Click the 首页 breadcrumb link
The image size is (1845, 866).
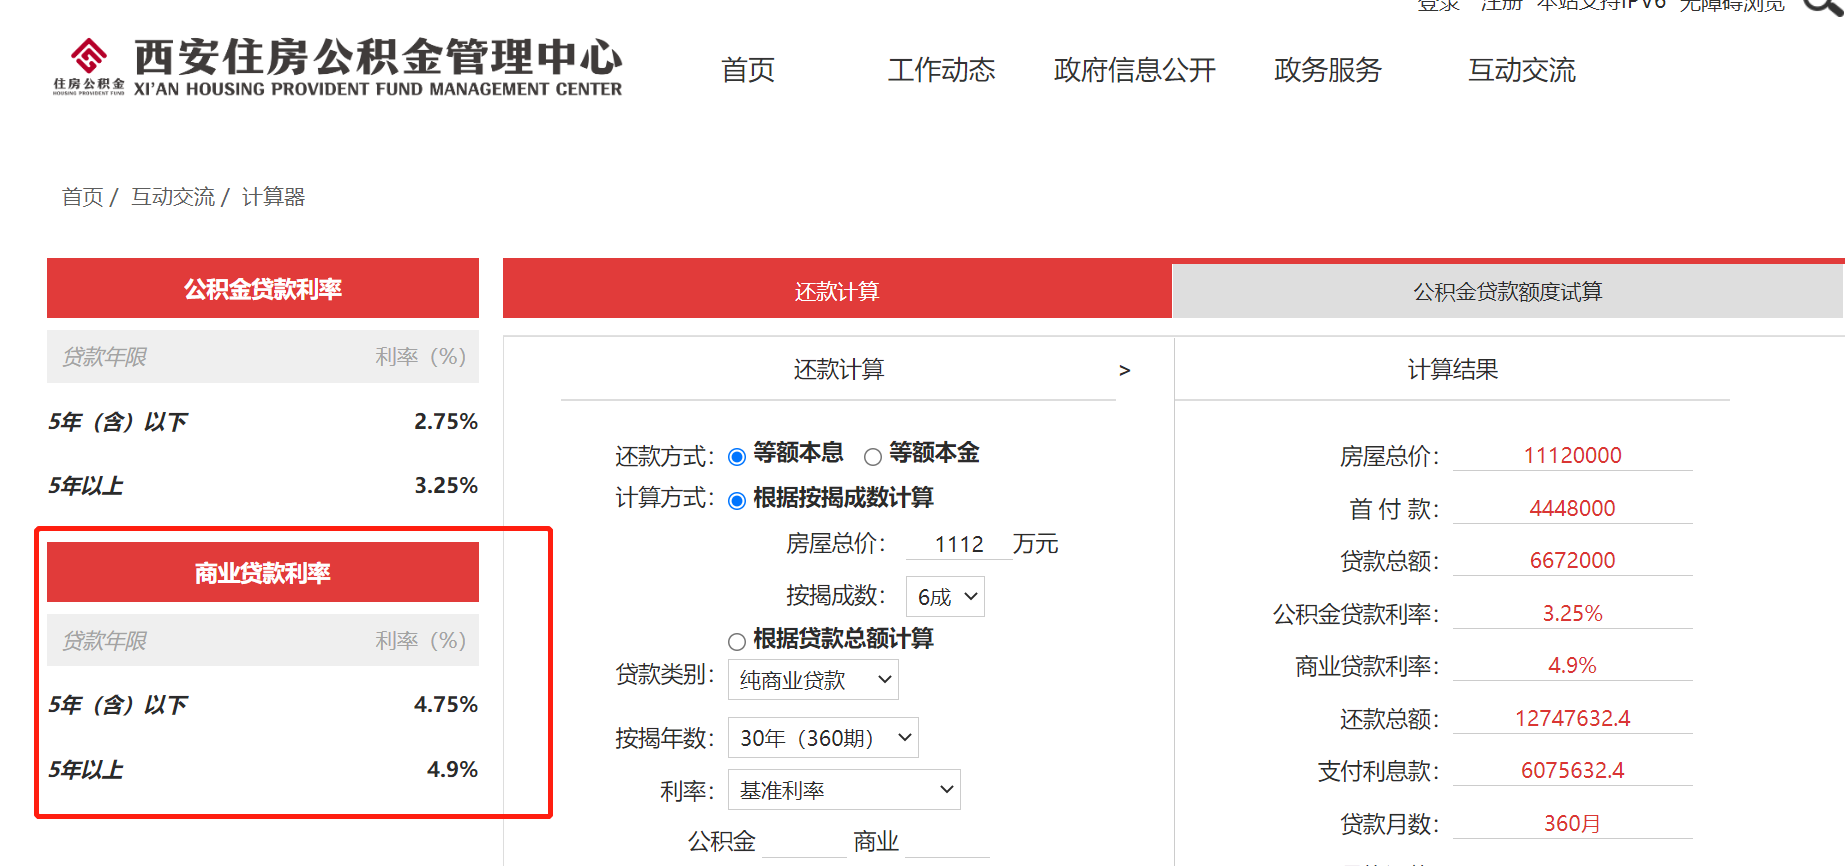tap(82, 197)
